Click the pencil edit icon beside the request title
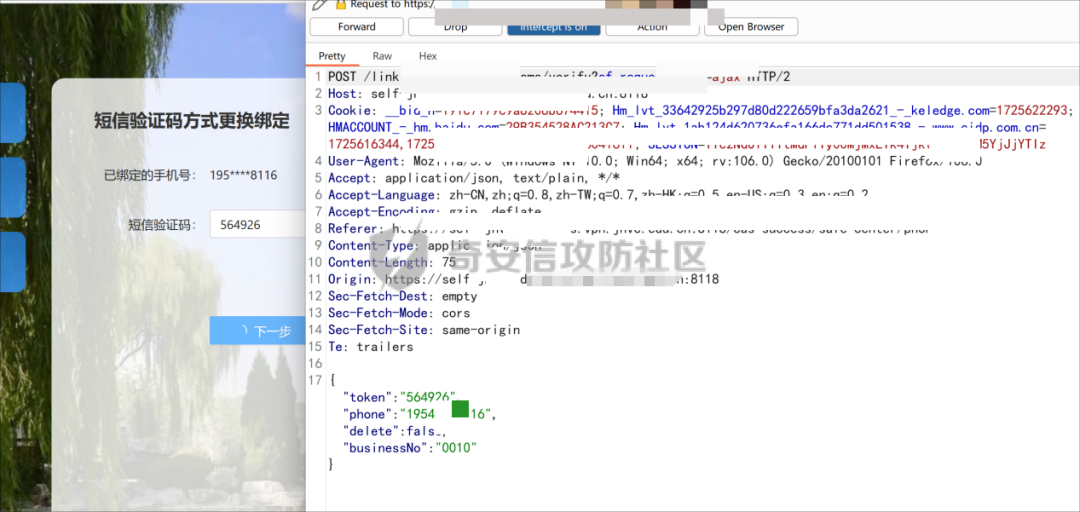Image resolution: width=1080 pixels, height=512 pixels. point(318,4)
